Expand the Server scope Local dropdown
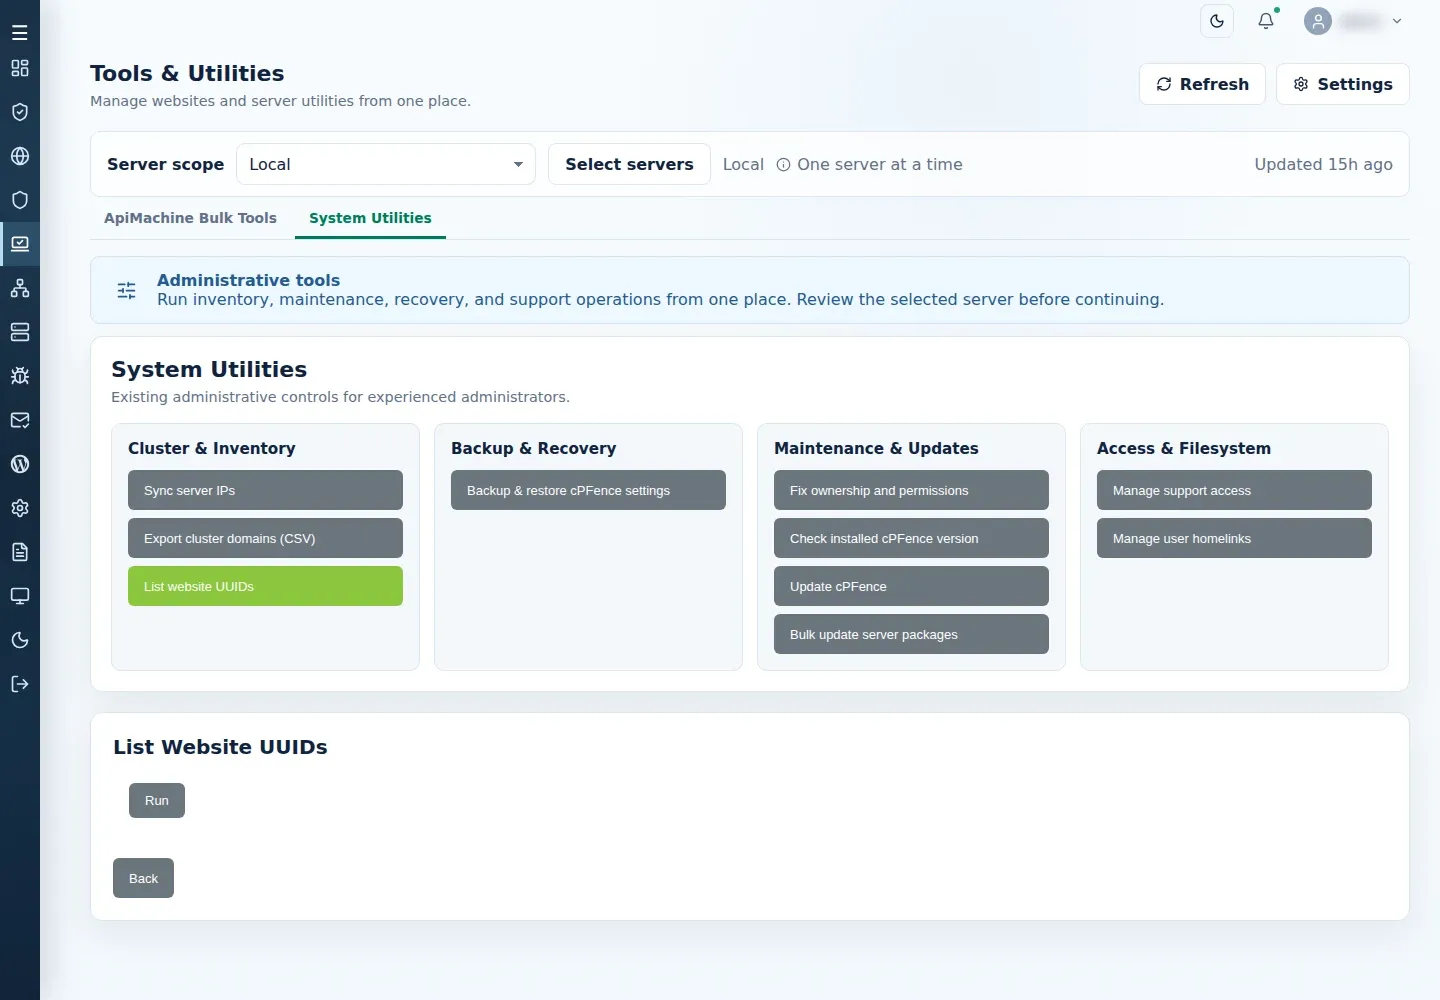1440x1000 pixels. point(386,164)
